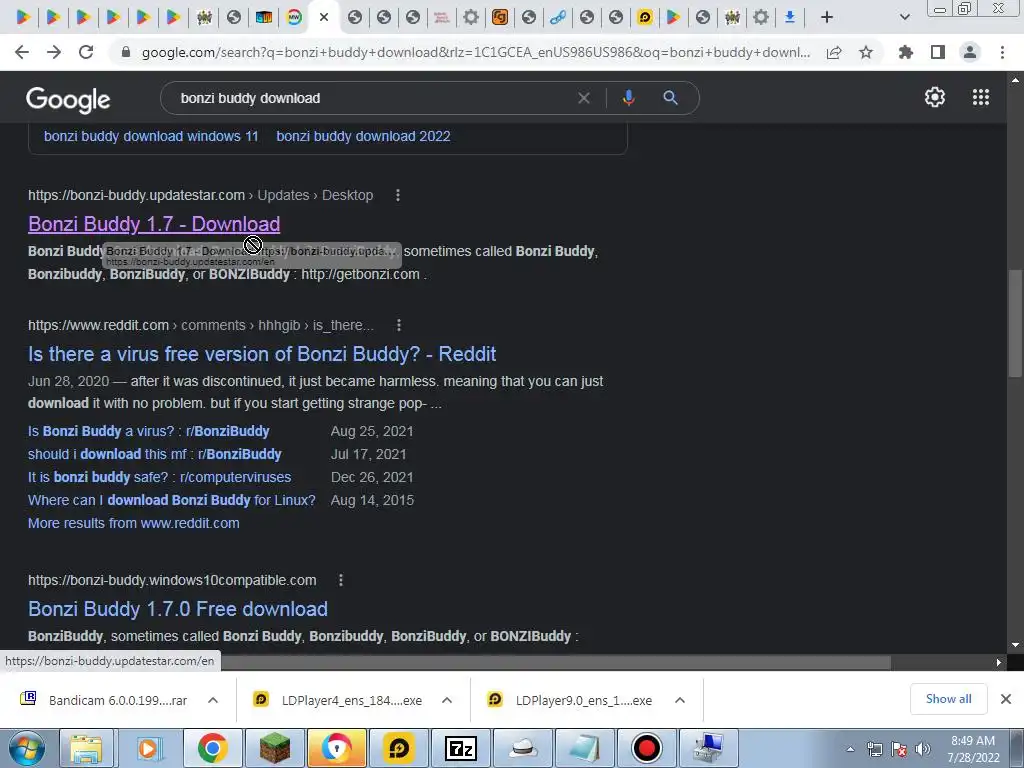Open the LDPlayer9.0_ens_1 exe download
1024x768 pixels.
584,700
